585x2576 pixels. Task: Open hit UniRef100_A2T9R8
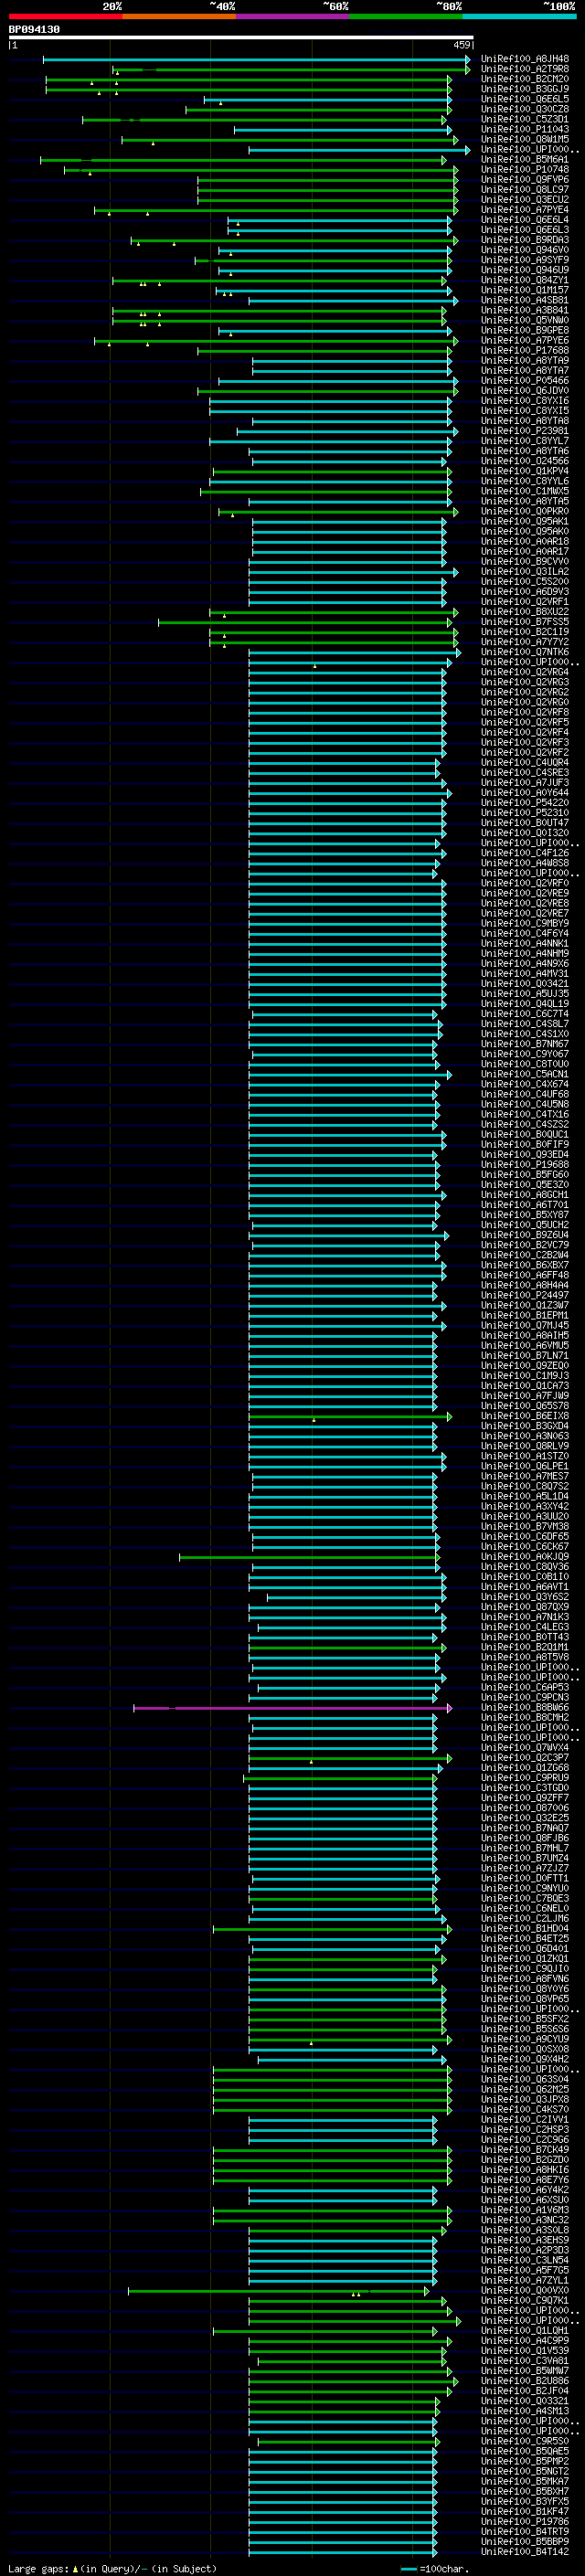[x=525, y=69]
